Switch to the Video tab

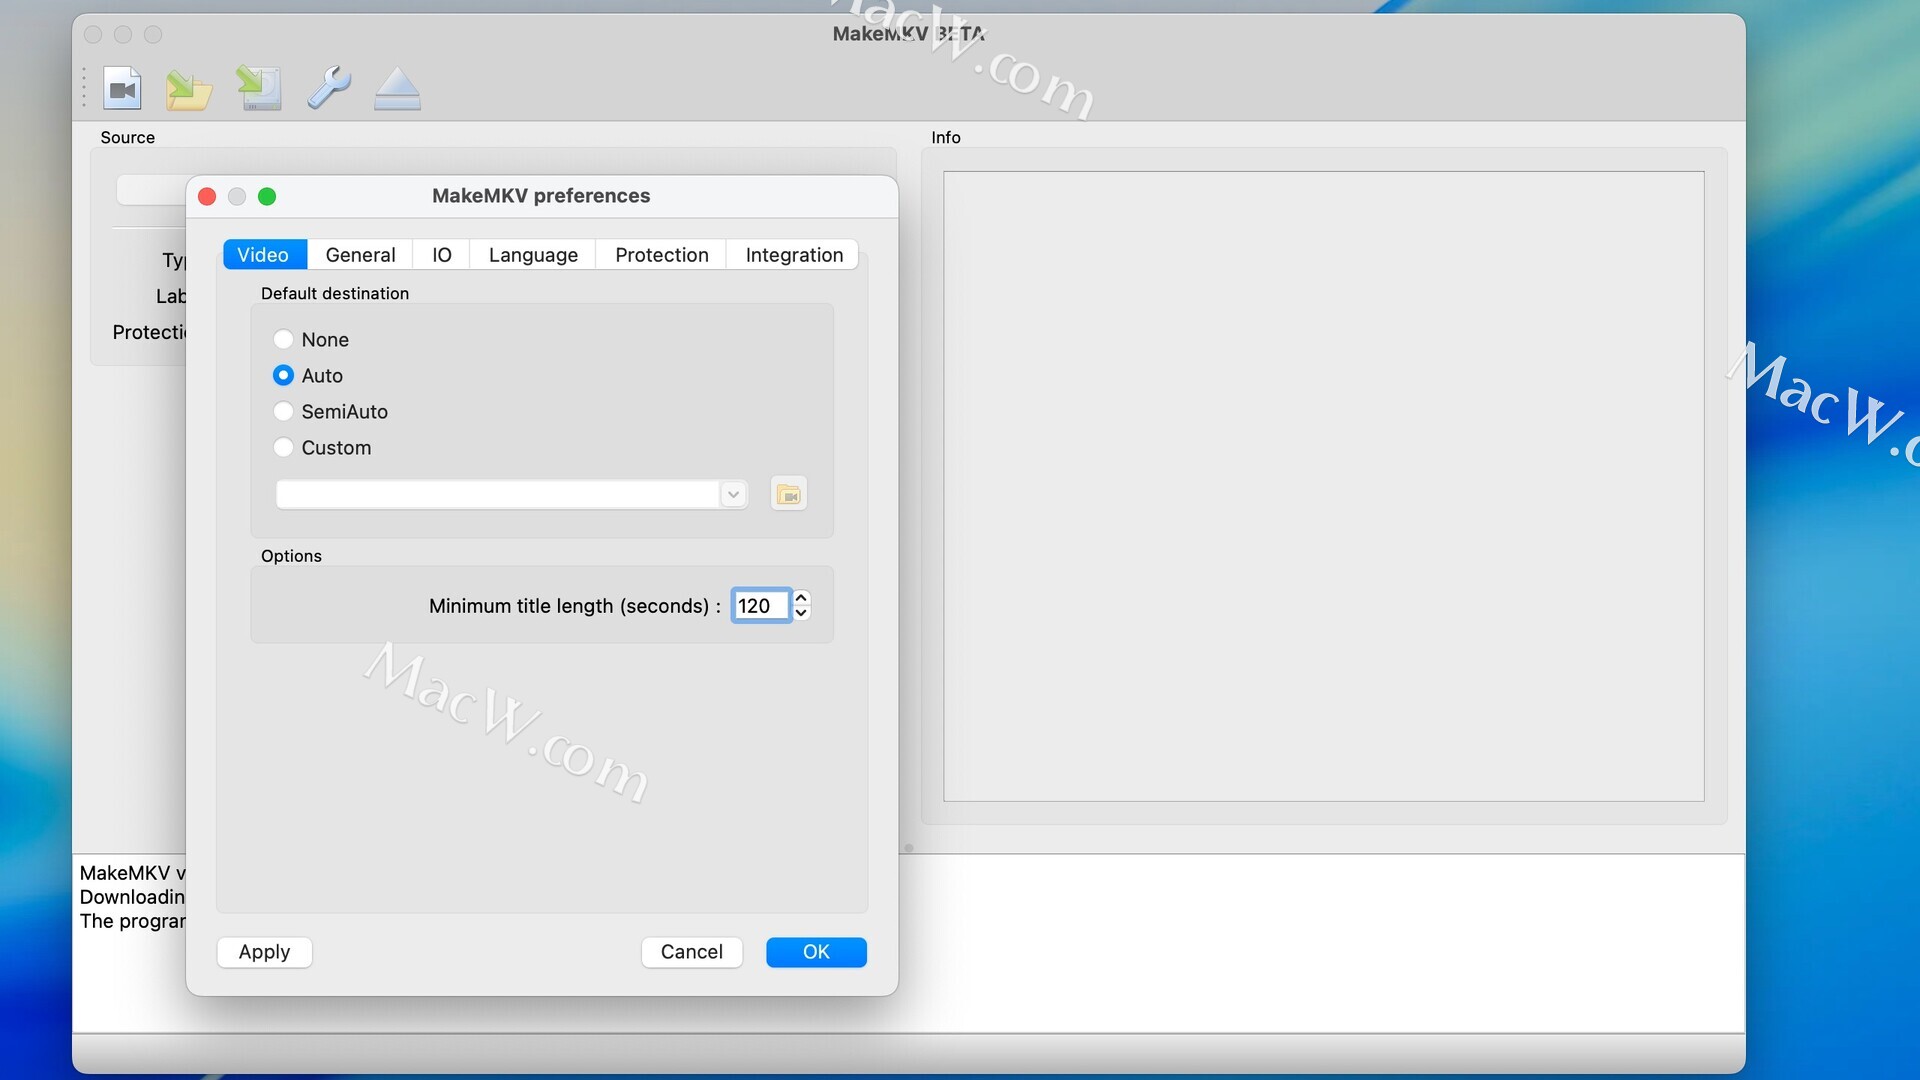pos(264,255)
